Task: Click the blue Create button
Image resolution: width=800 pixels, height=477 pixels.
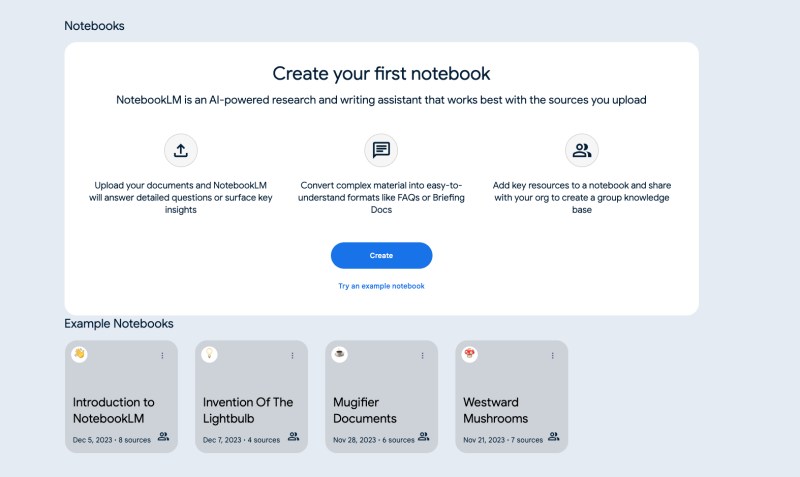Action: 381,256
